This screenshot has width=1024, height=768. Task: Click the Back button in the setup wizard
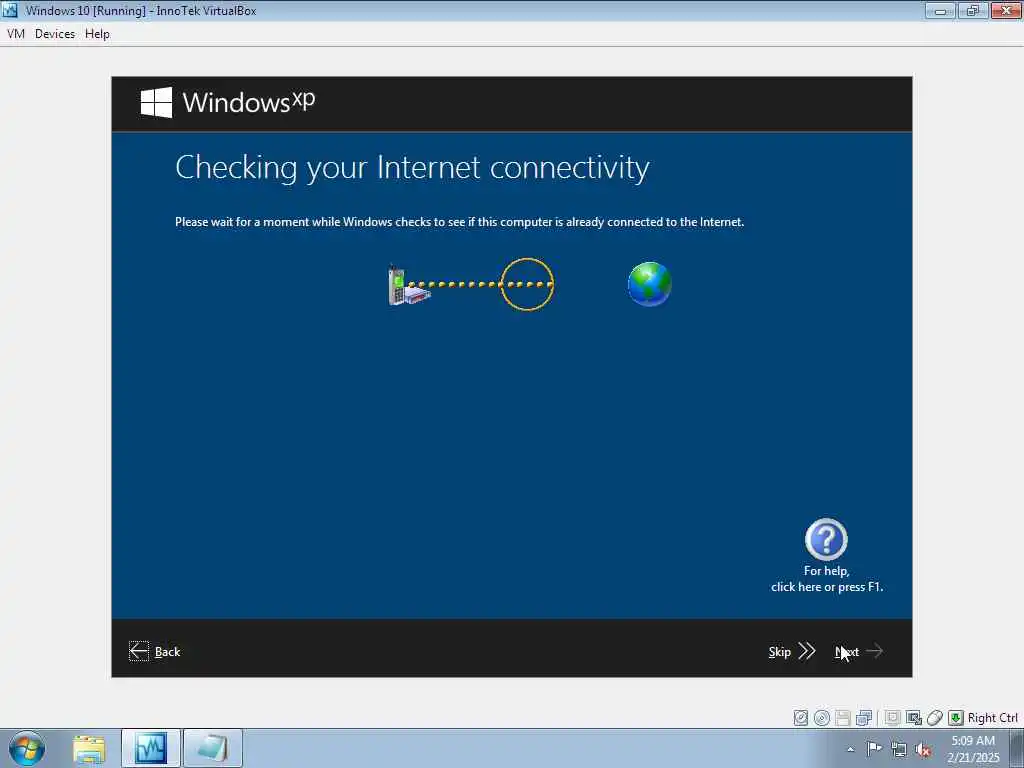(155, 651)
